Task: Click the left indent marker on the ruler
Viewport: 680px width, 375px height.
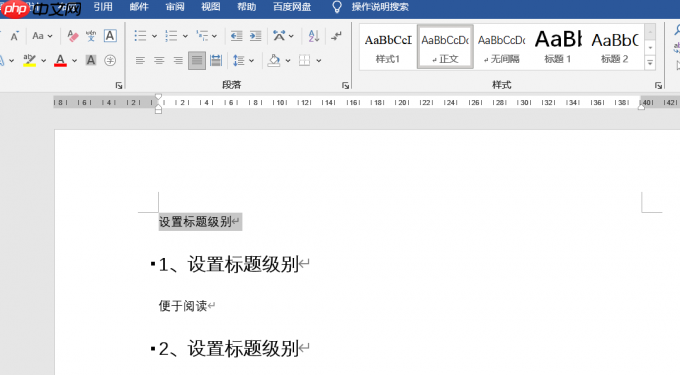Action: [158, 110]
